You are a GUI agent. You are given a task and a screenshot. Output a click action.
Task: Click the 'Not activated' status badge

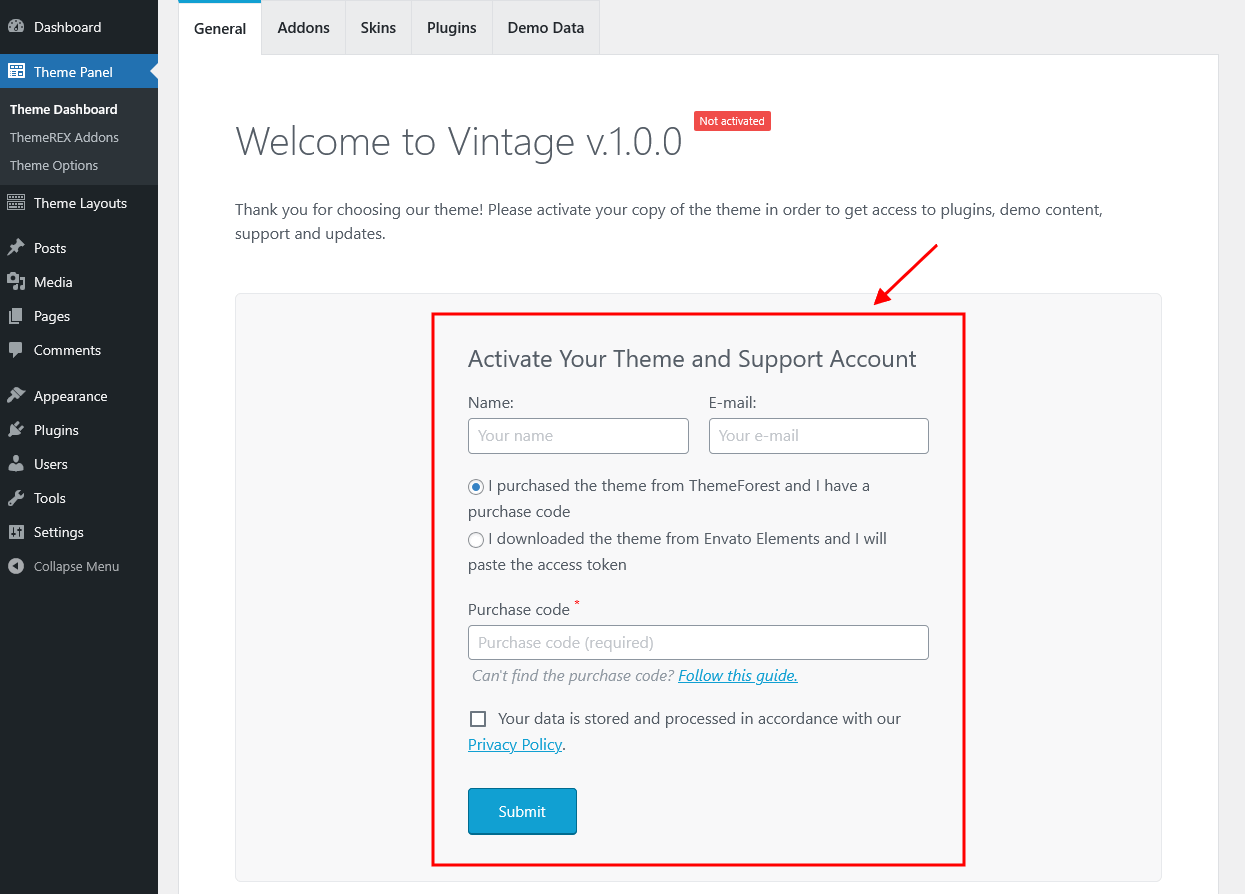pos(732,121)
